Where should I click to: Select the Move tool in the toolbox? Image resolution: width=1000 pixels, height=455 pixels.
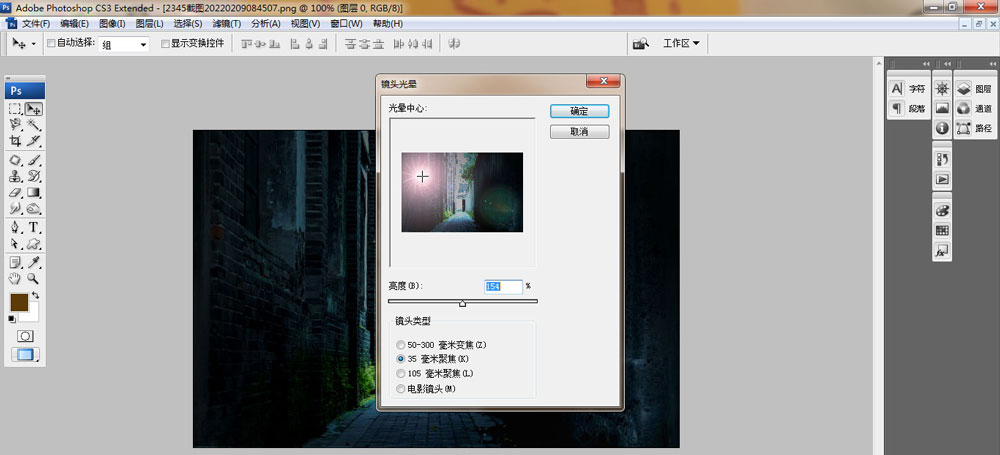tap(34, 109)
